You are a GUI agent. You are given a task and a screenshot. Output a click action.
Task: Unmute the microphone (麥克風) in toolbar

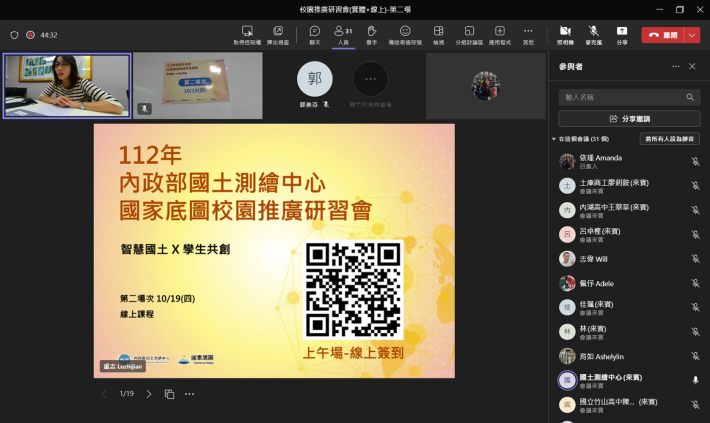point(594,31)
